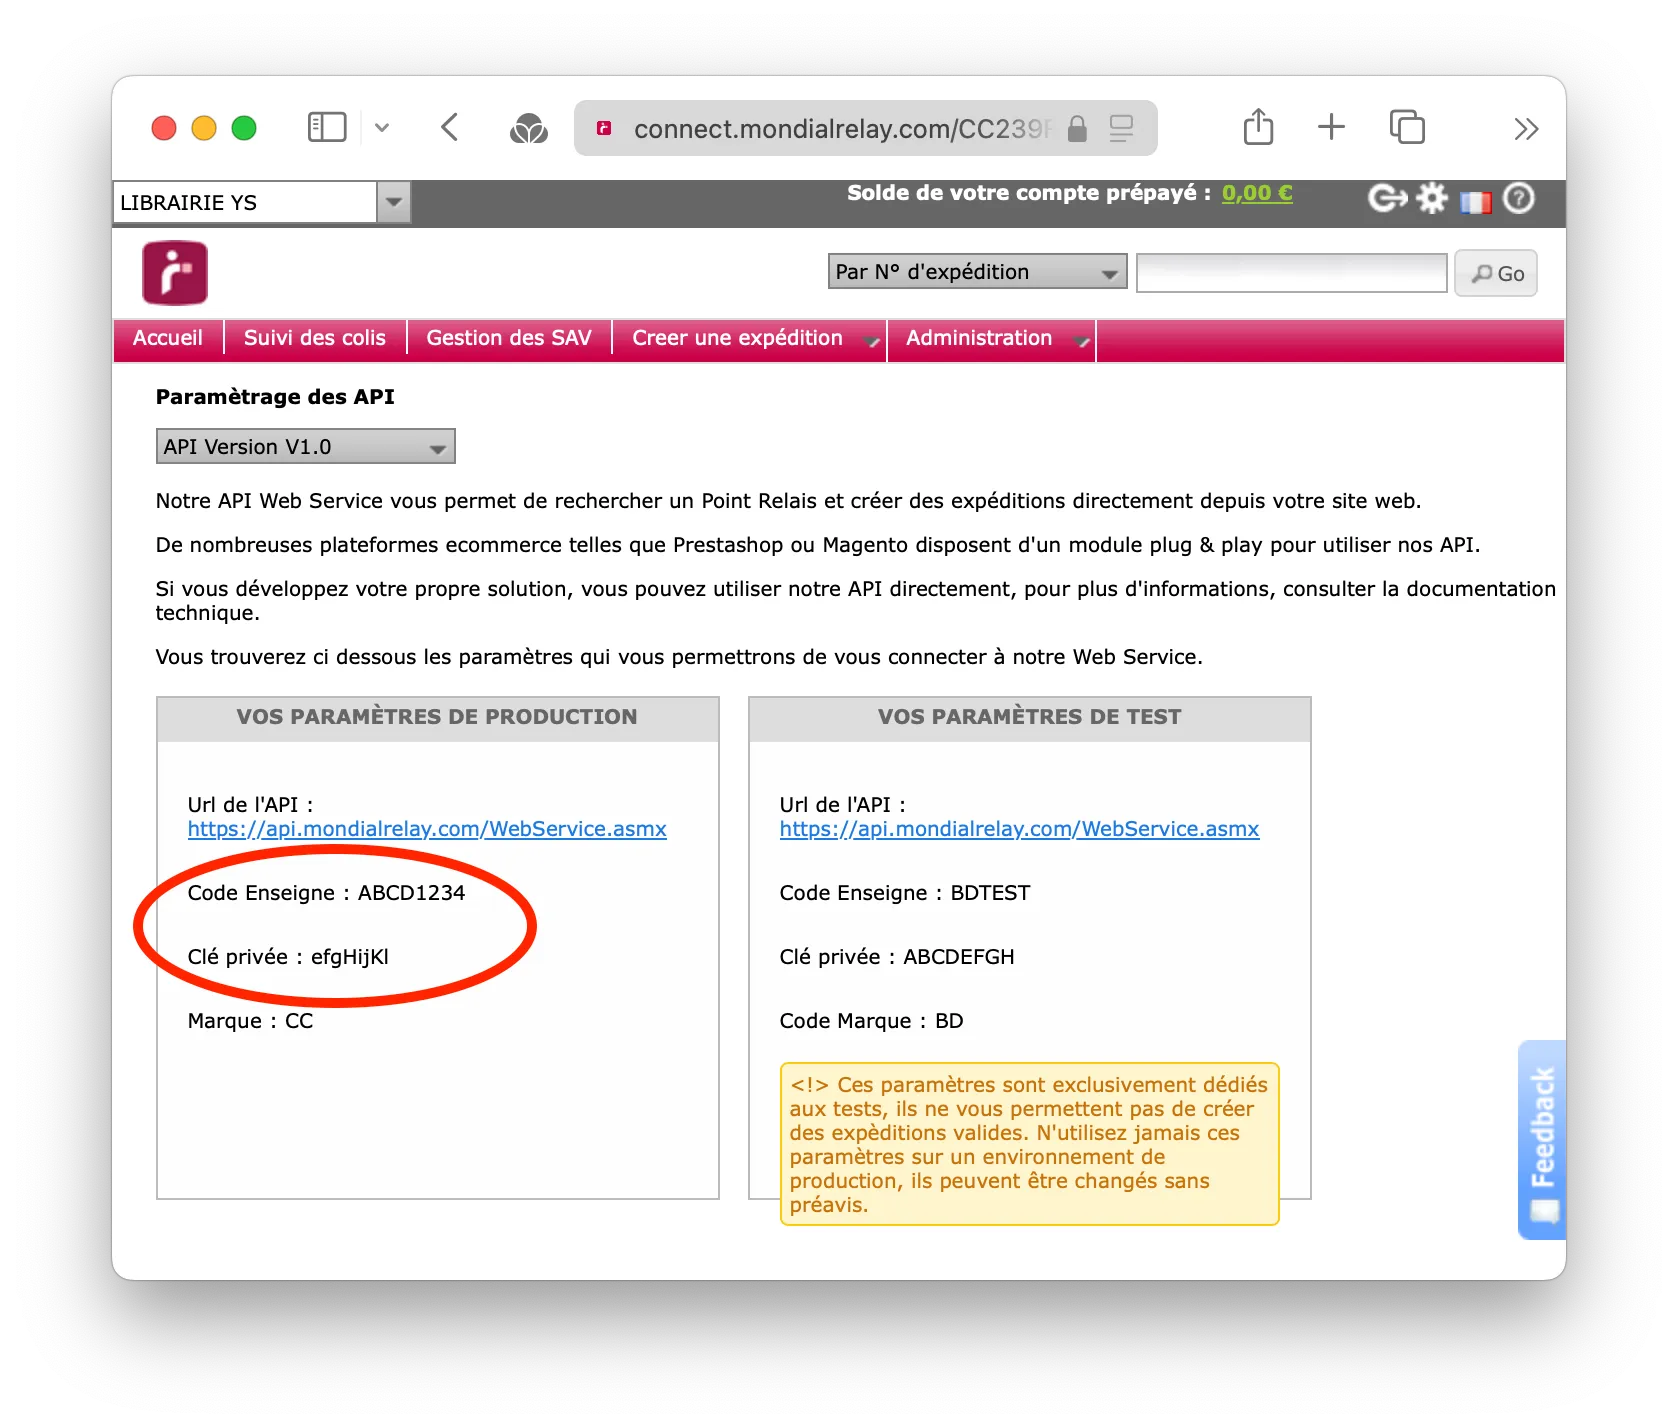
Task: Click the logout arrow icon
Action: pos(1387,198)
